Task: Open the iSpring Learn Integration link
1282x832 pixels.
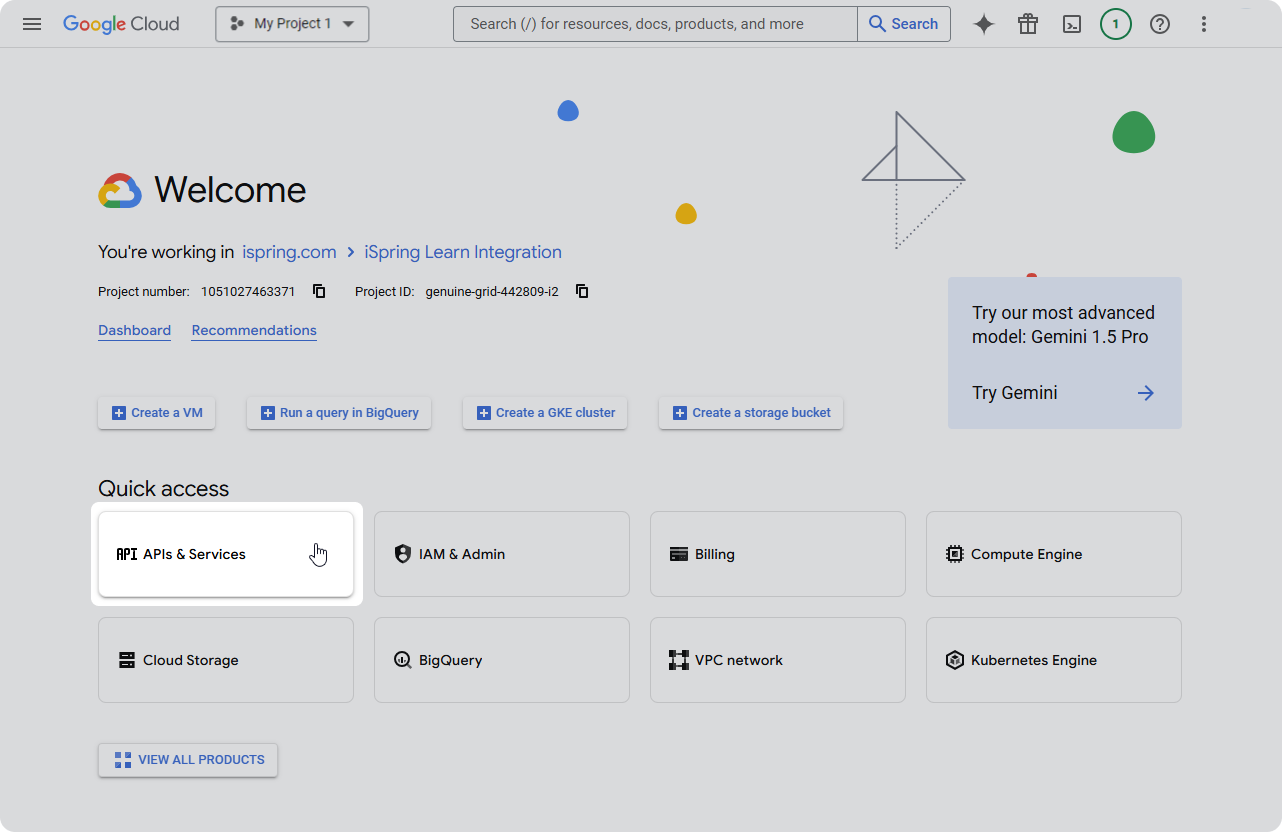Action: tap(463, 252)
